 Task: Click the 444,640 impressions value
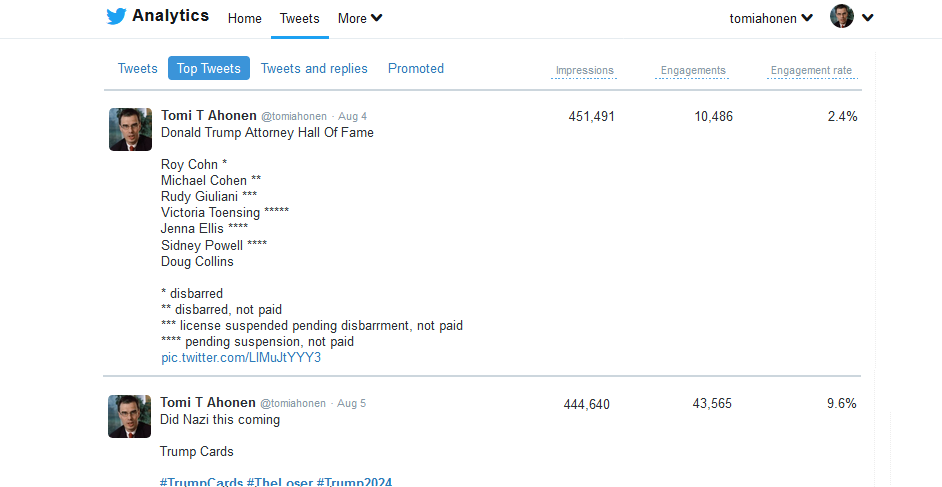587,404
